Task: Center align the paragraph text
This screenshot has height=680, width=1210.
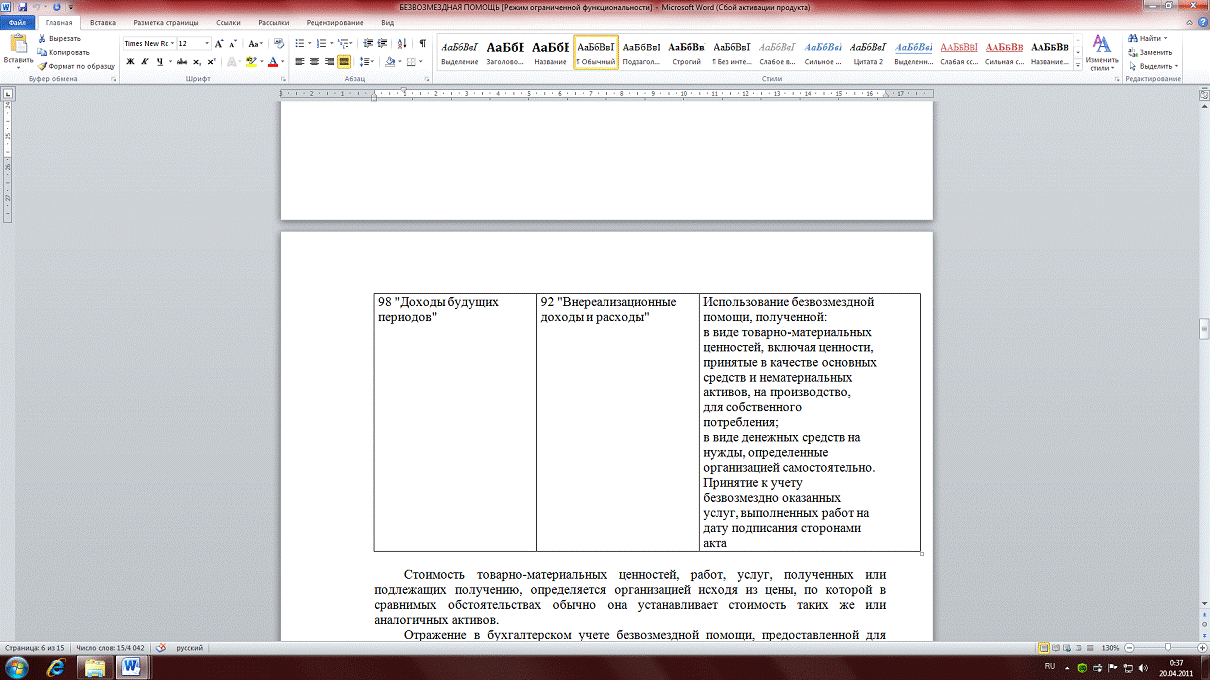Action: click(315, 61)
